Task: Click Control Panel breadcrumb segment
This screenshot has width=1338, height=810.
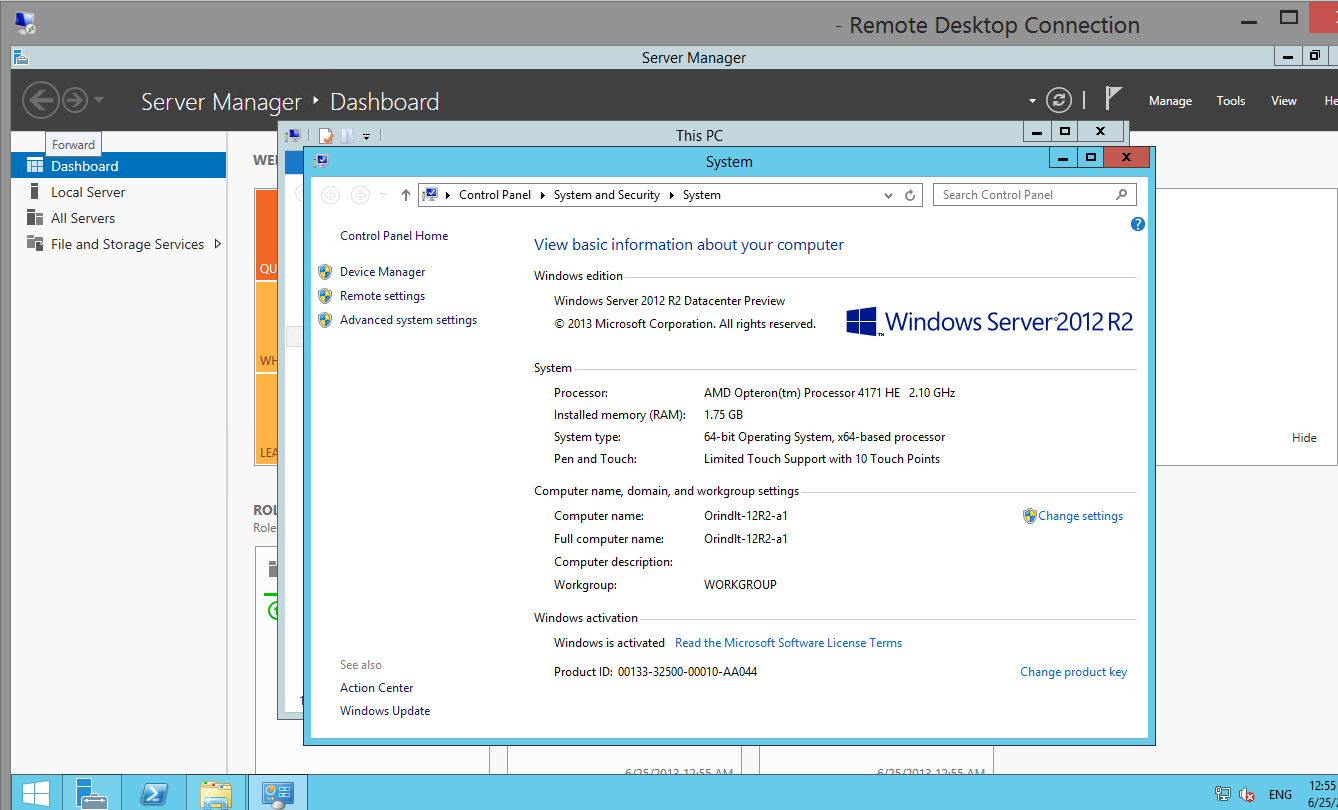Action: [x=495, y=195]
